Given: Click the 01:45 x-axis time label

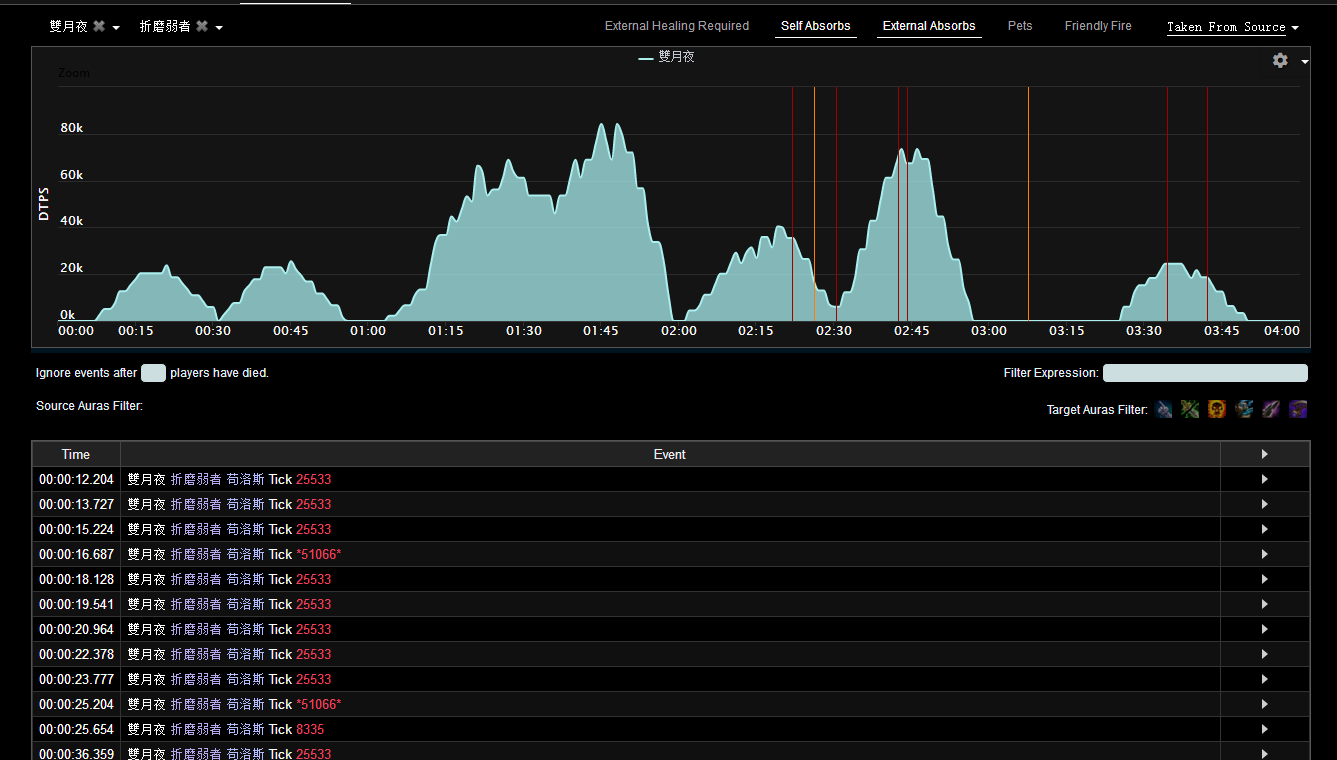Looking at the screenshot, I should click(x=601, y=331).
